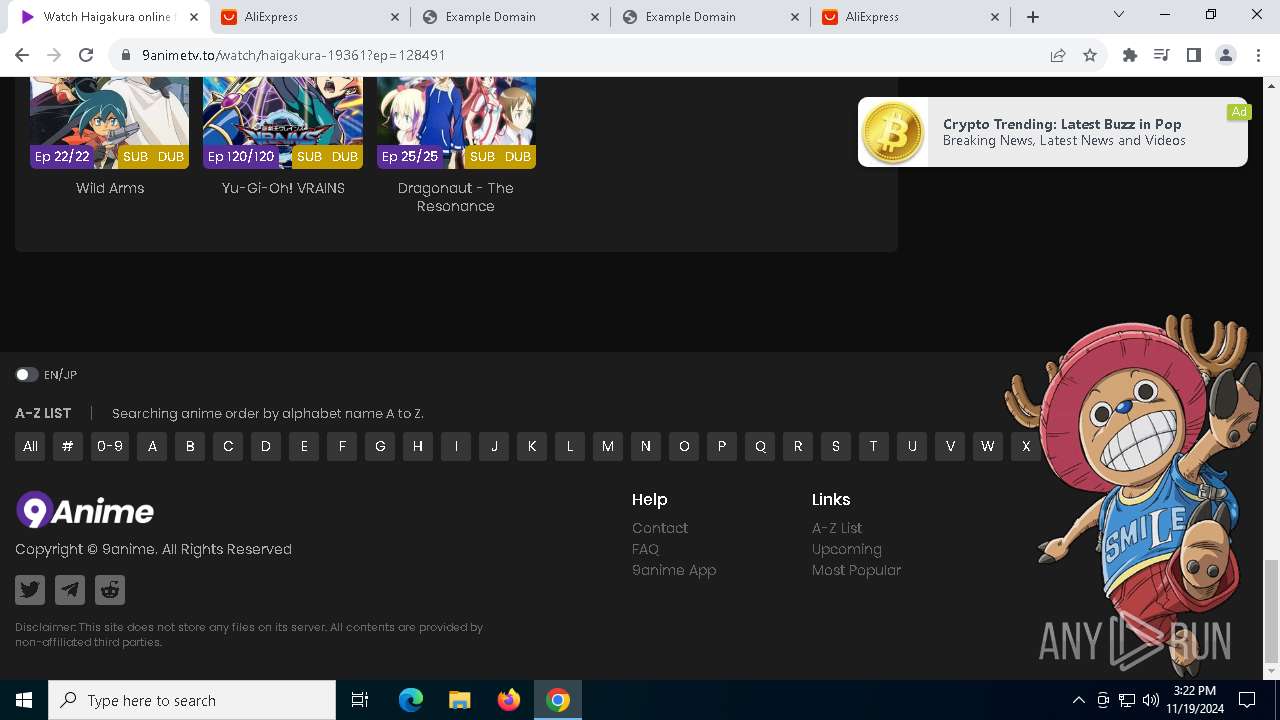Filter anime by letter B

[x=190, y=446]
